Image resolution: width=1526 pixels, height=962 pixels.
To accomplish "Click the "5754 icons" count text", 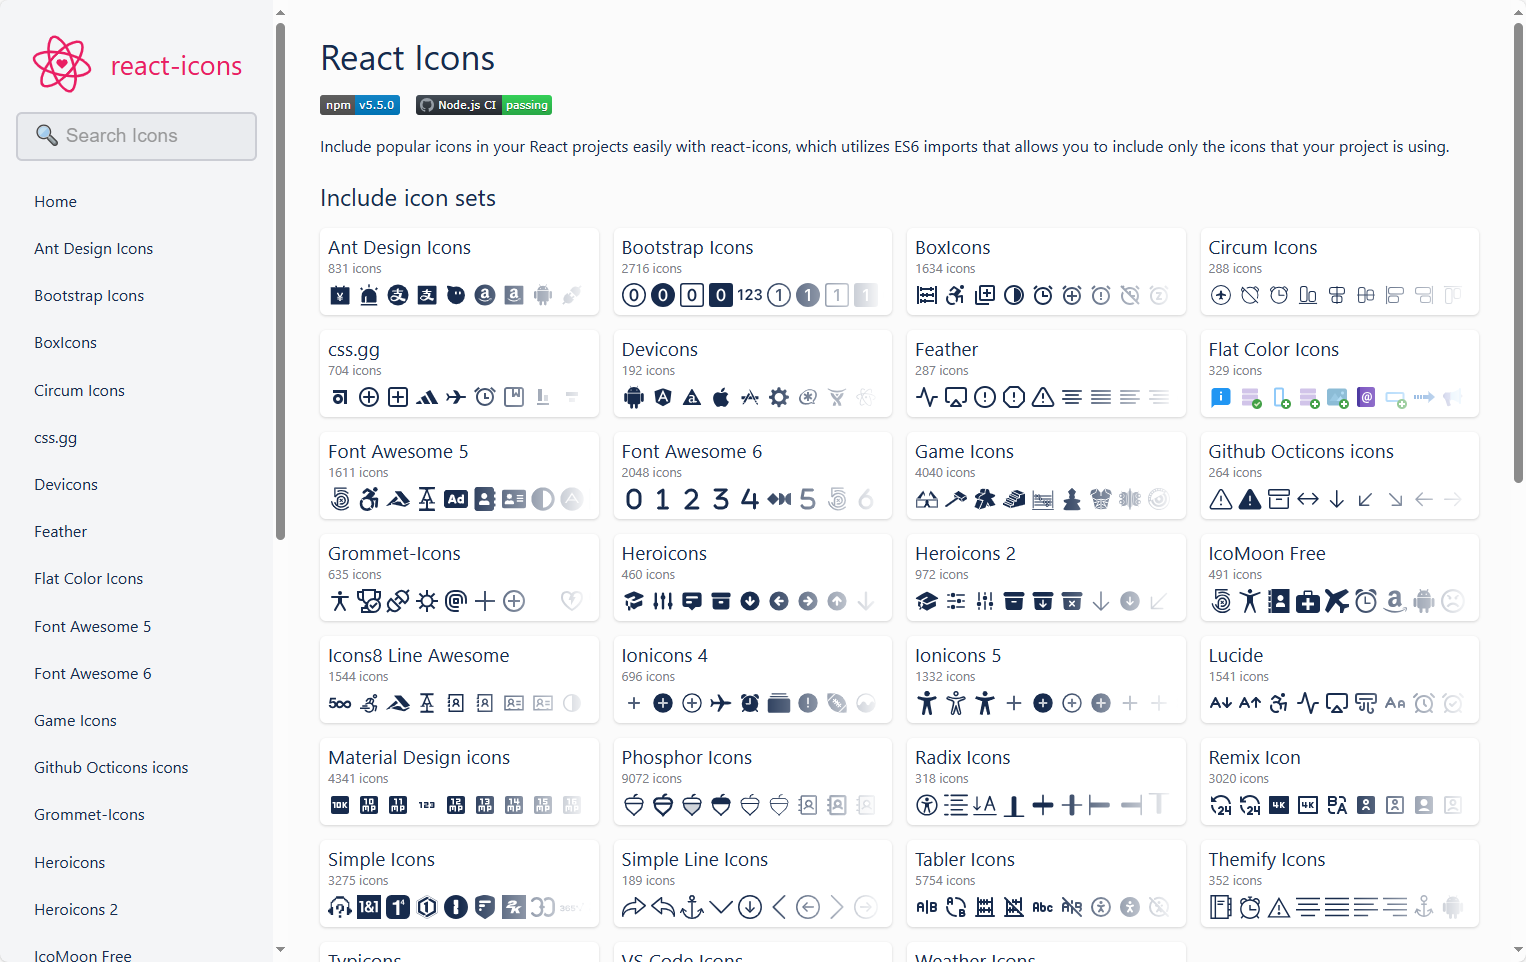I will point(945,880).
